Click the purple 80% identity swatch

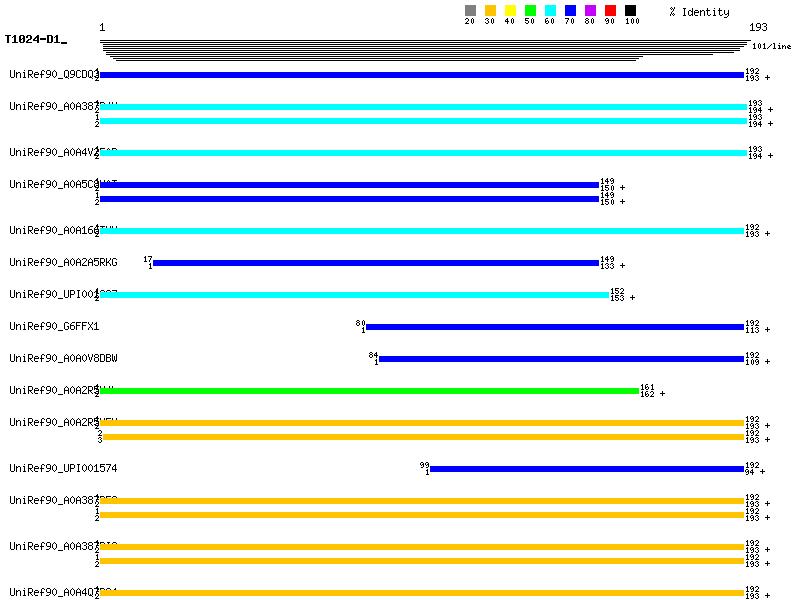click(x=590, y=11)
